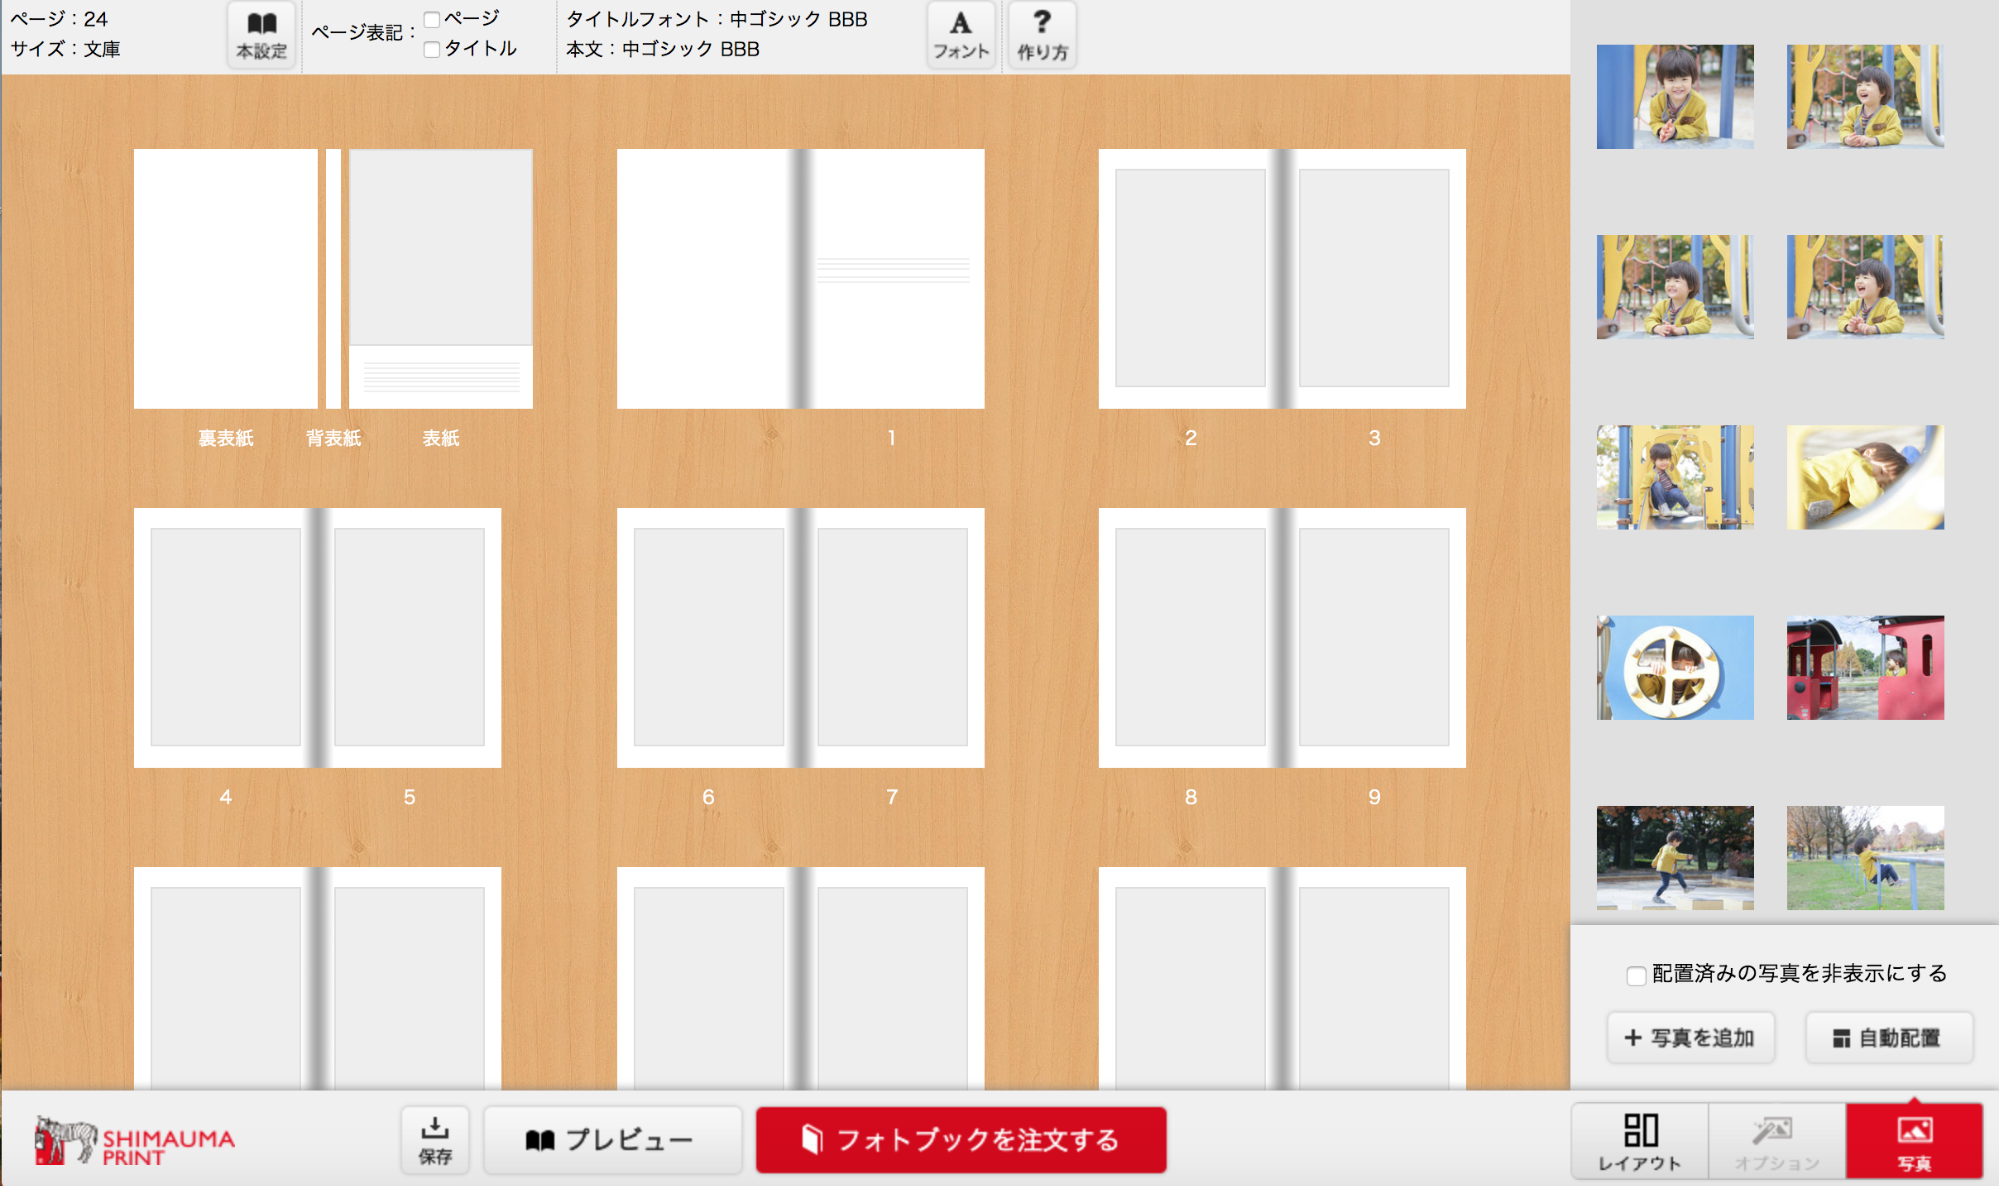Select thumbnail of child in round porthole
The height and width of the screenshot is (1187, 1999).
click(1675, 667)
